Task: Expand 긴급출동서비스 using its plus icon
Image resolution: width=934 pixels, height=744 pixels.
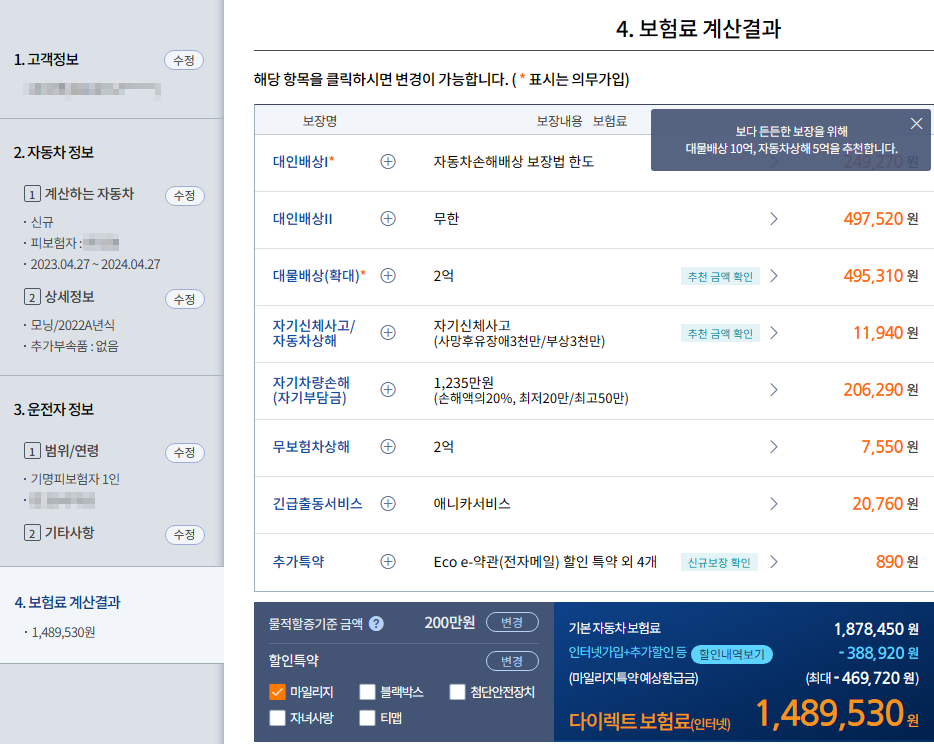Action: tap(388, 503)
